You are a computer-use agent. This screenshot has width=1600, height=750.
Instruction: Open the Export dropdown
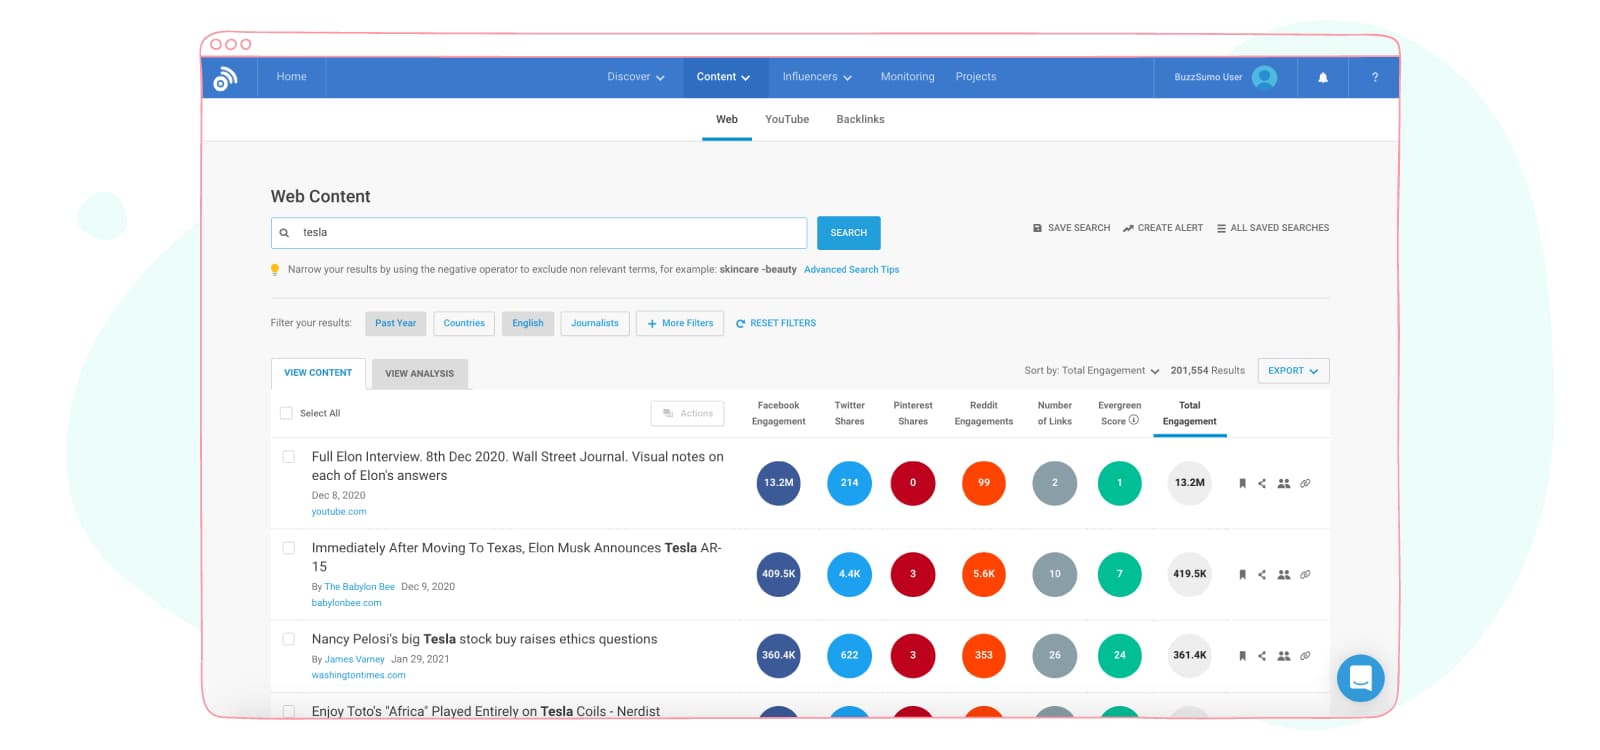tap(1293, 371)
